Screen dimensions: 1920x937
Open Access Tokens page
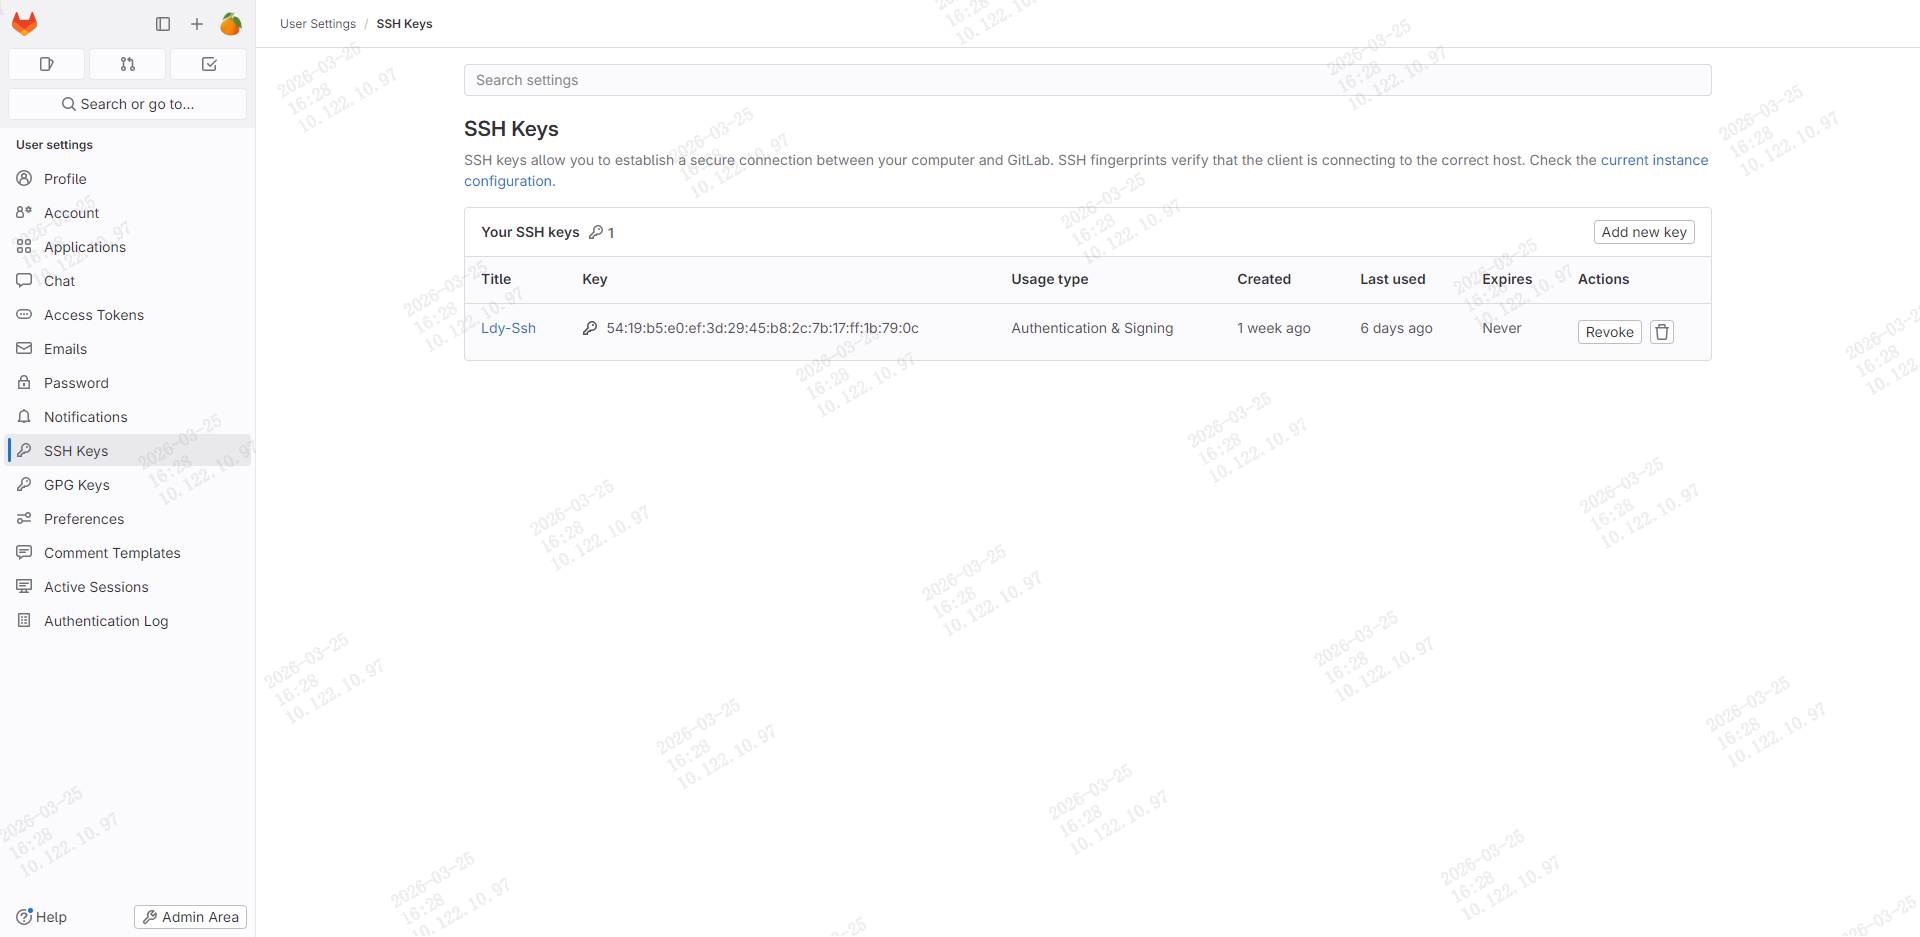tap(128, 315)
